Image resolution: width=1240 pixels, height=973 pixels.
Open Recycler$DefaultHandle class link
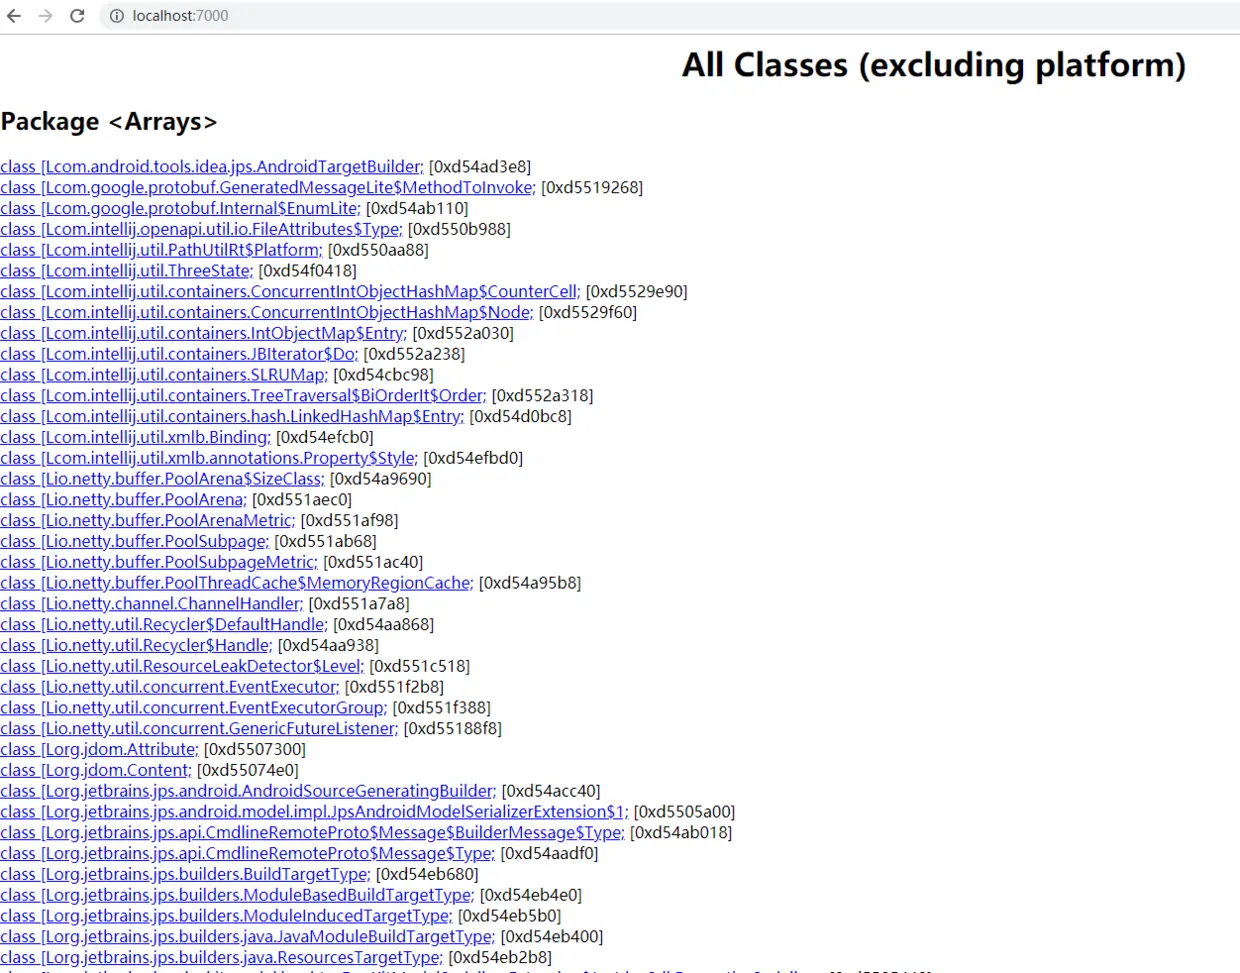[164, 625]
